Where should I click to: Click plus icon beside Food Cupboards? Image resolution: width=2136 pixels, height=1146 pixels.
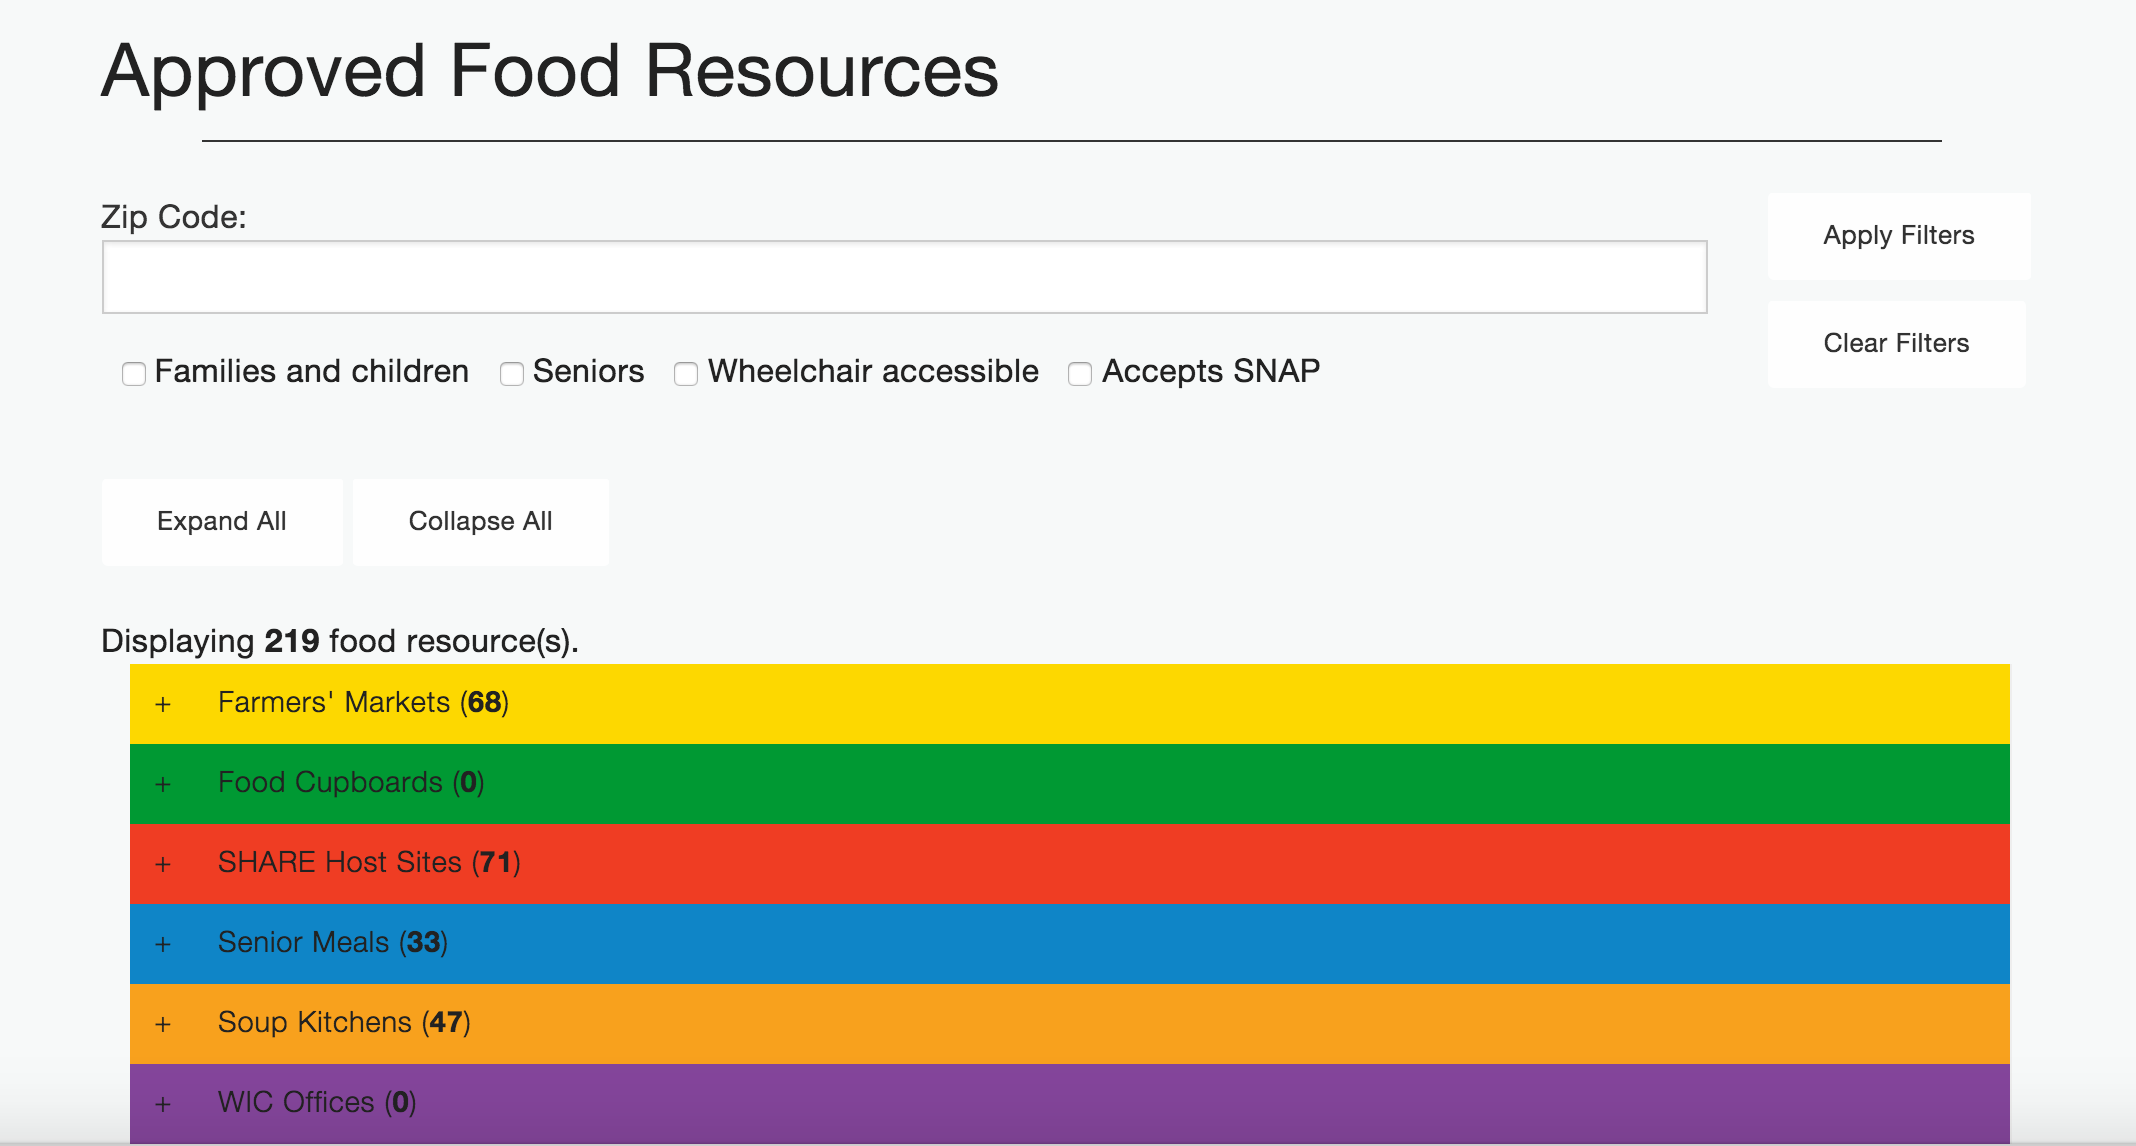163,784
